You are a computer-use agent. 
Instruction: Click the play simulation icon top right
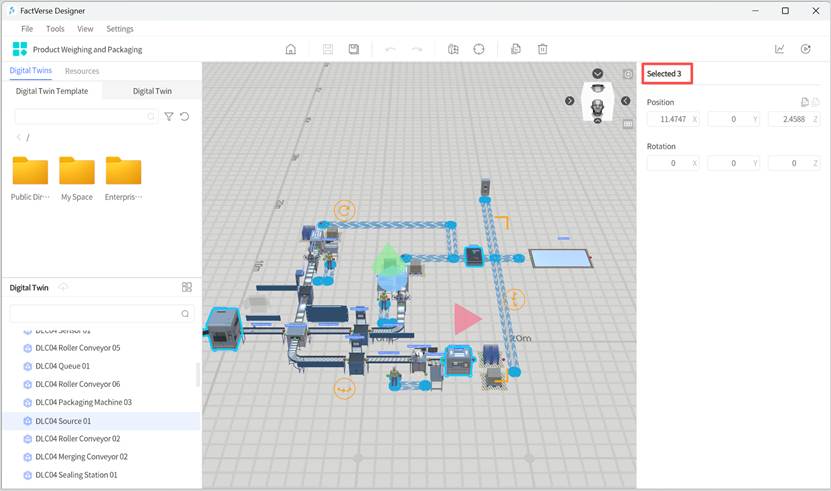click(x=806, y=49)
